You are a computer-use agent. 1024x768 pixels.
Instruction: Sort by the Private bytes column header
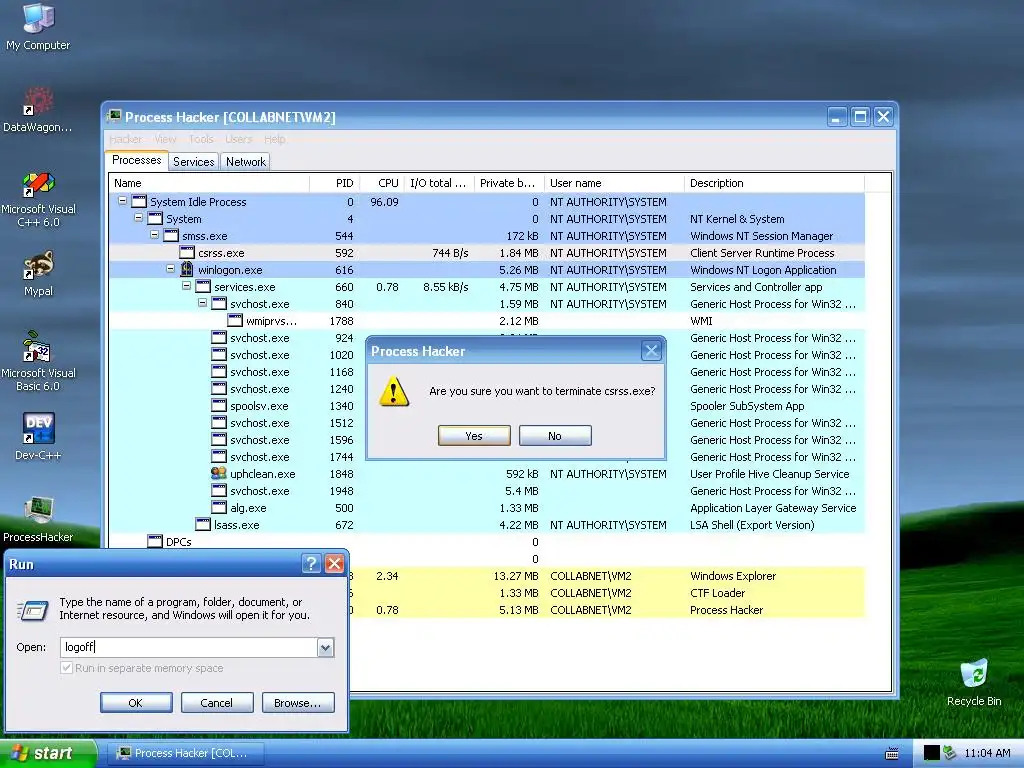pyautogui.click(x=507, y=183)
